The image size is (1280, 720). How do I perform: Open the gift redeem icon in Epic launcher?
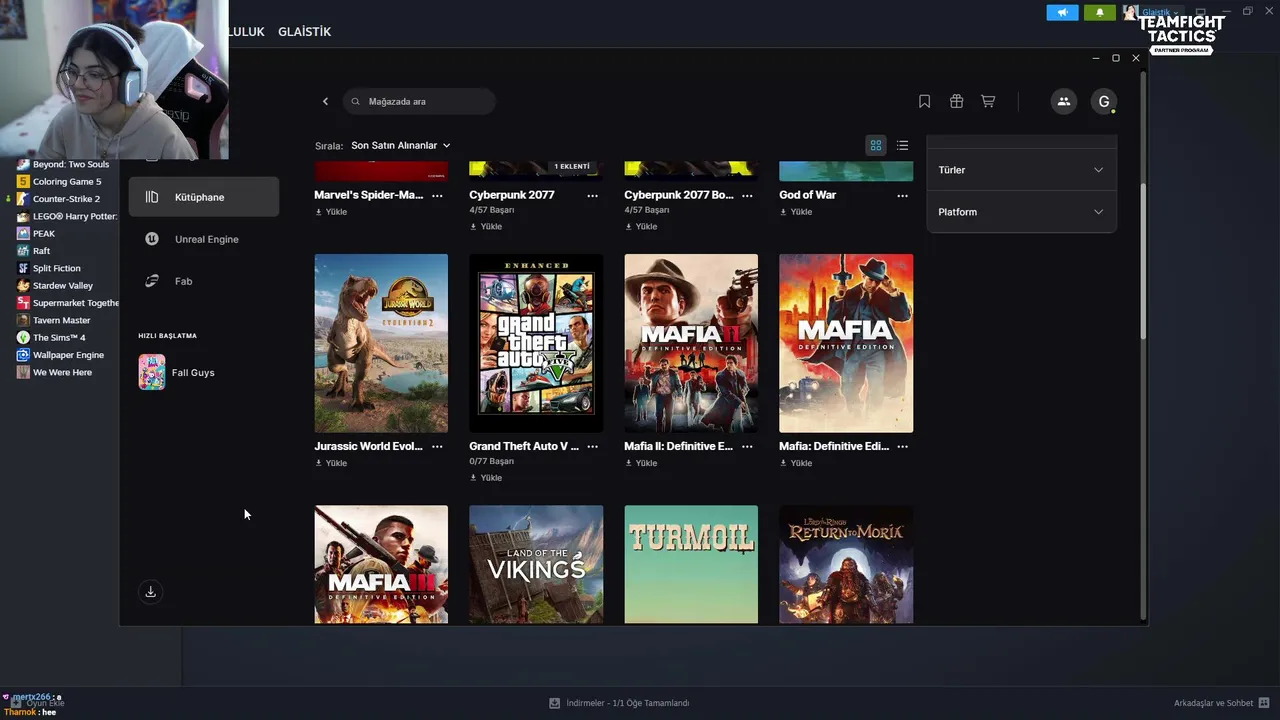pos(956,101)
